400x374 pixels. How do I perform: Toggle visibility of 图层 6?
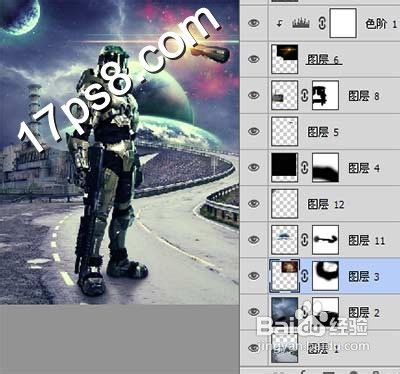tap(254, 59)
